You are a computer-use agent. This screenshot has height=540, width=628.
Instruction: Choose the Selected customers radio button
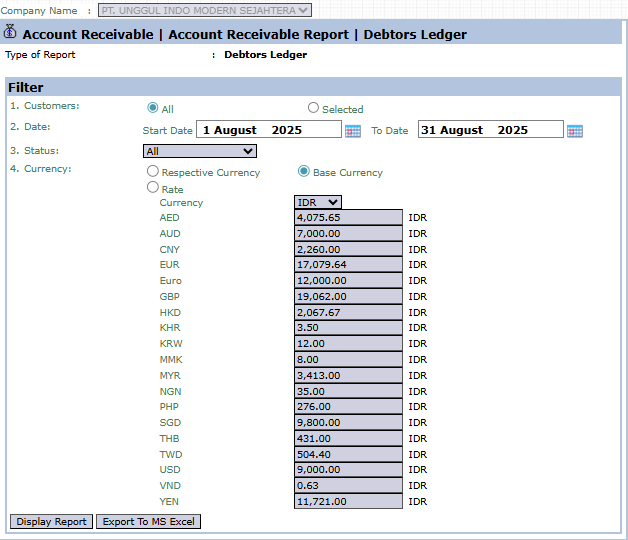pyautogui.click(x=313, y=108)
